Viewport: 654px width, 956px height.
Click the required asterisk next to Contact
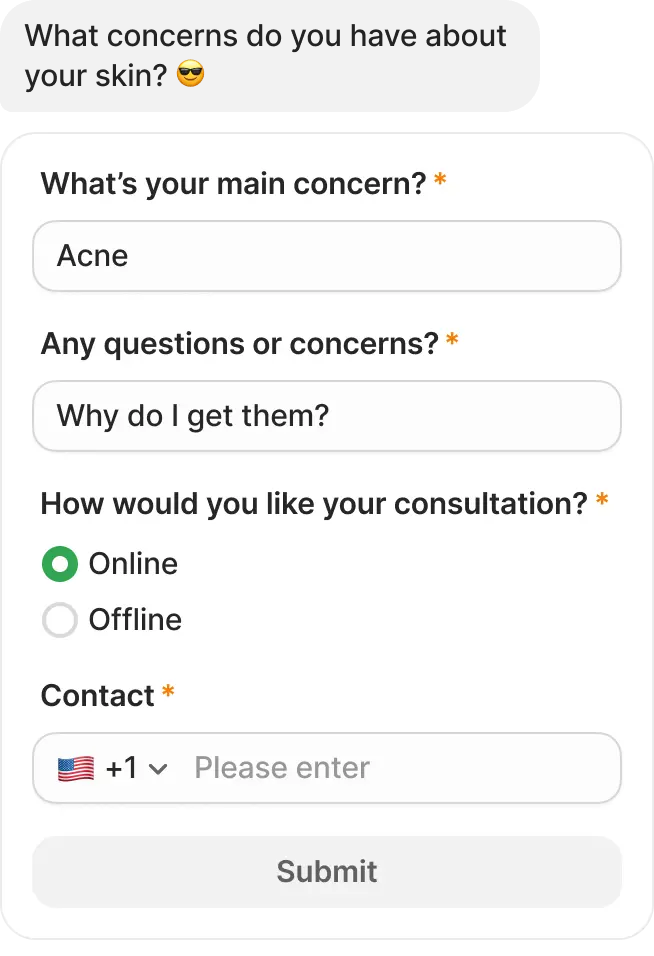click(168, 693)
